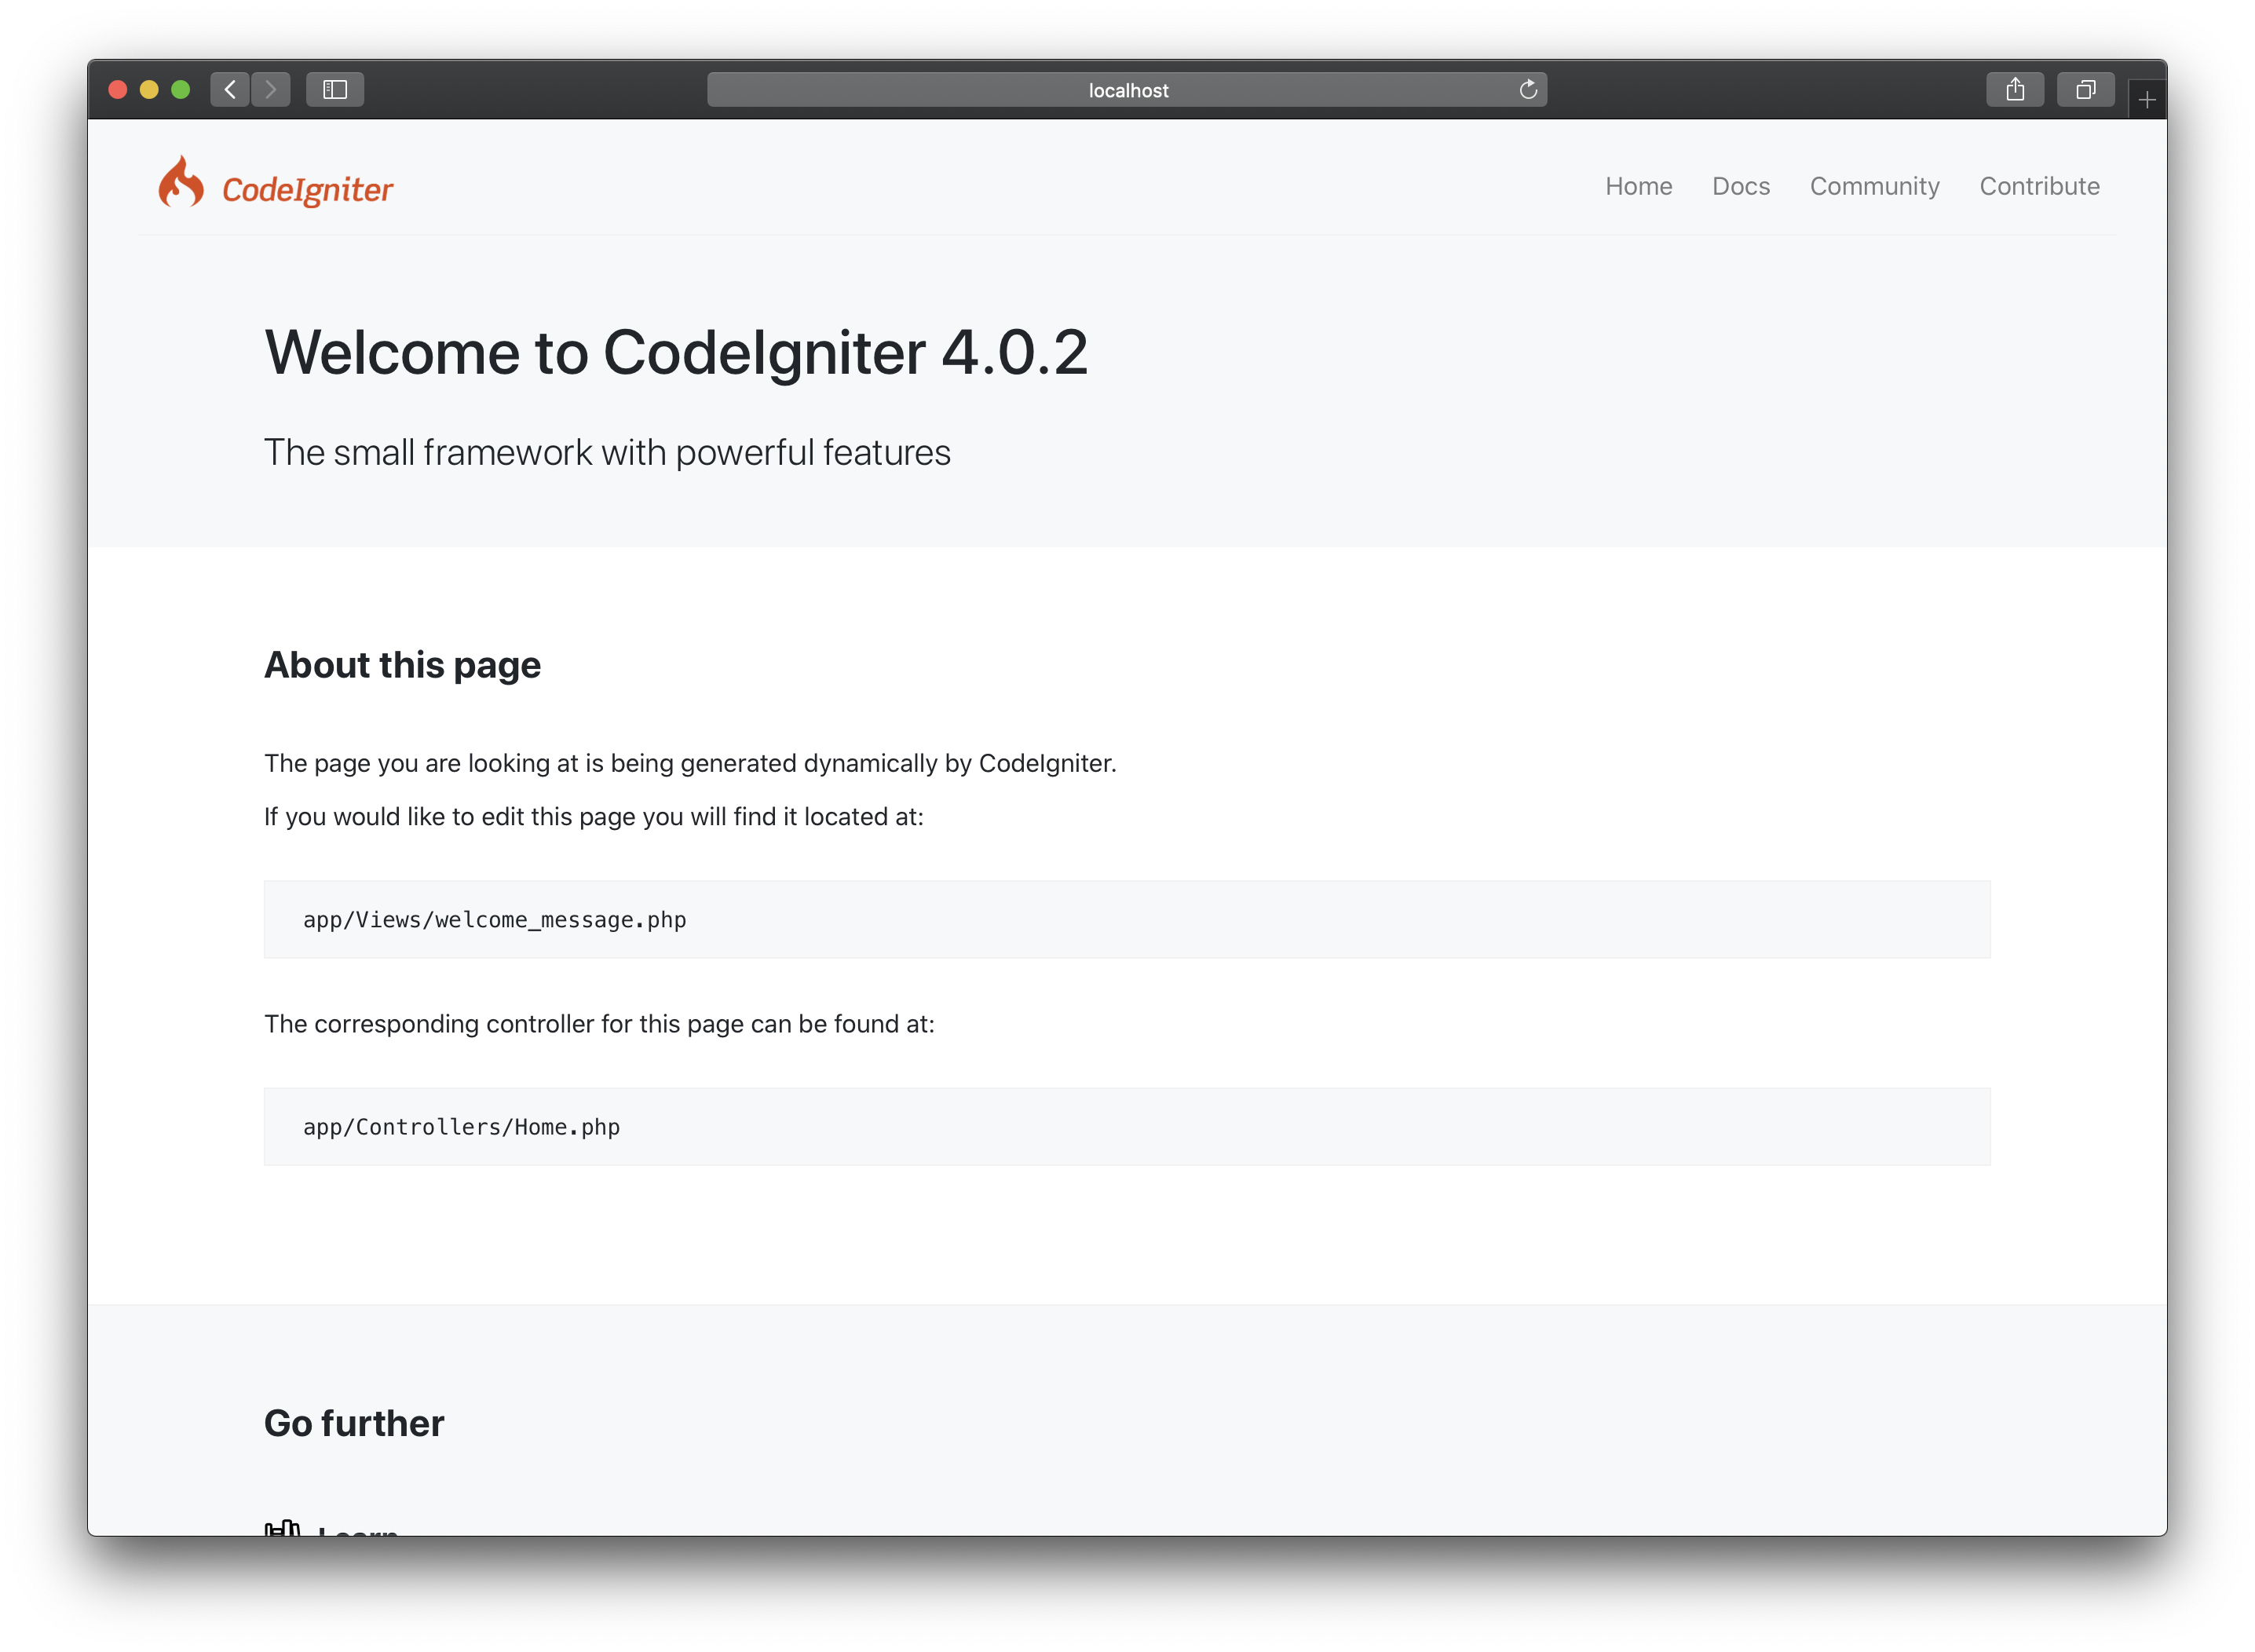Click the yellow minimize window button
The width and height of the screenshot is (2255, 1652).
[x=149, y=90]
